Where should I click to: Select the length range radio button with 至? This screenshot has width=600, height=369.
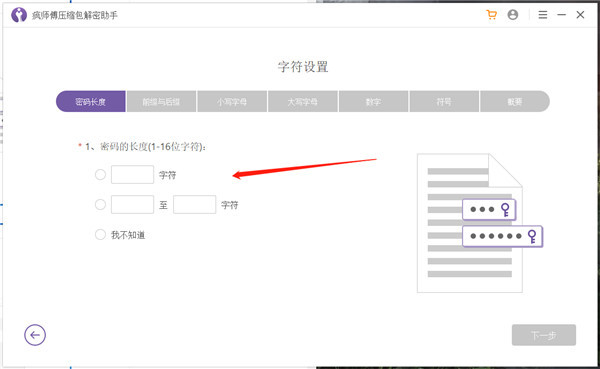pyautogui.click(x=100, y=205)
